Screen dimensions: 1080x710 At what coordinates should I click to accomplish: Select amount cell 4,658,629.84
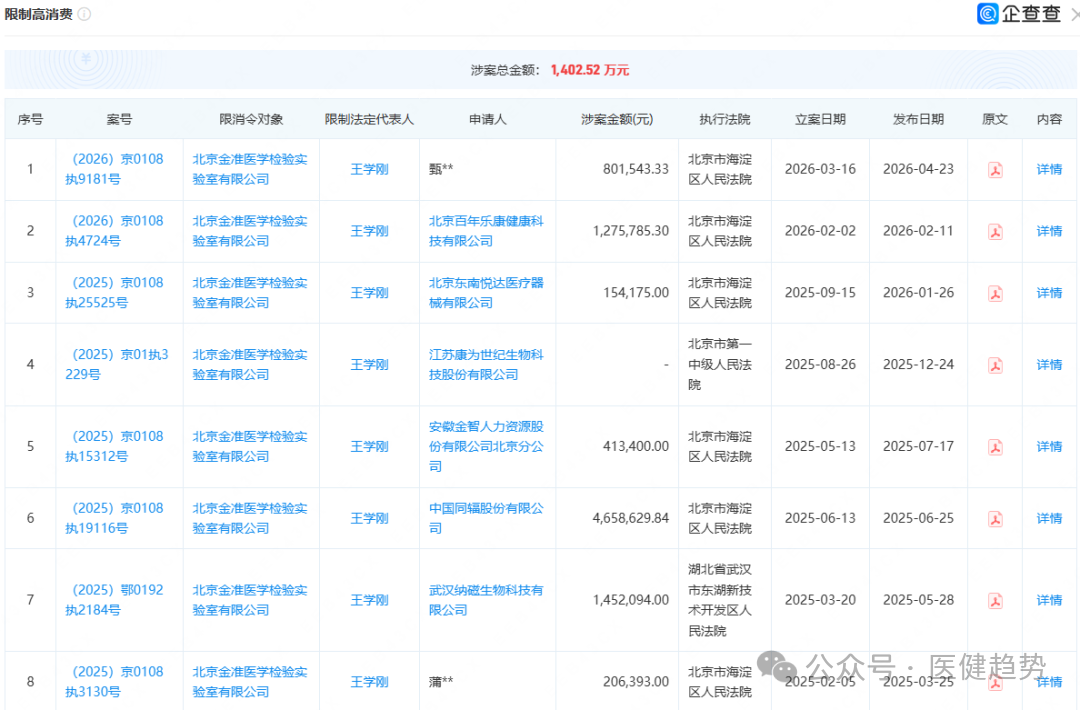pyautogui.click(x=630, y=519)
